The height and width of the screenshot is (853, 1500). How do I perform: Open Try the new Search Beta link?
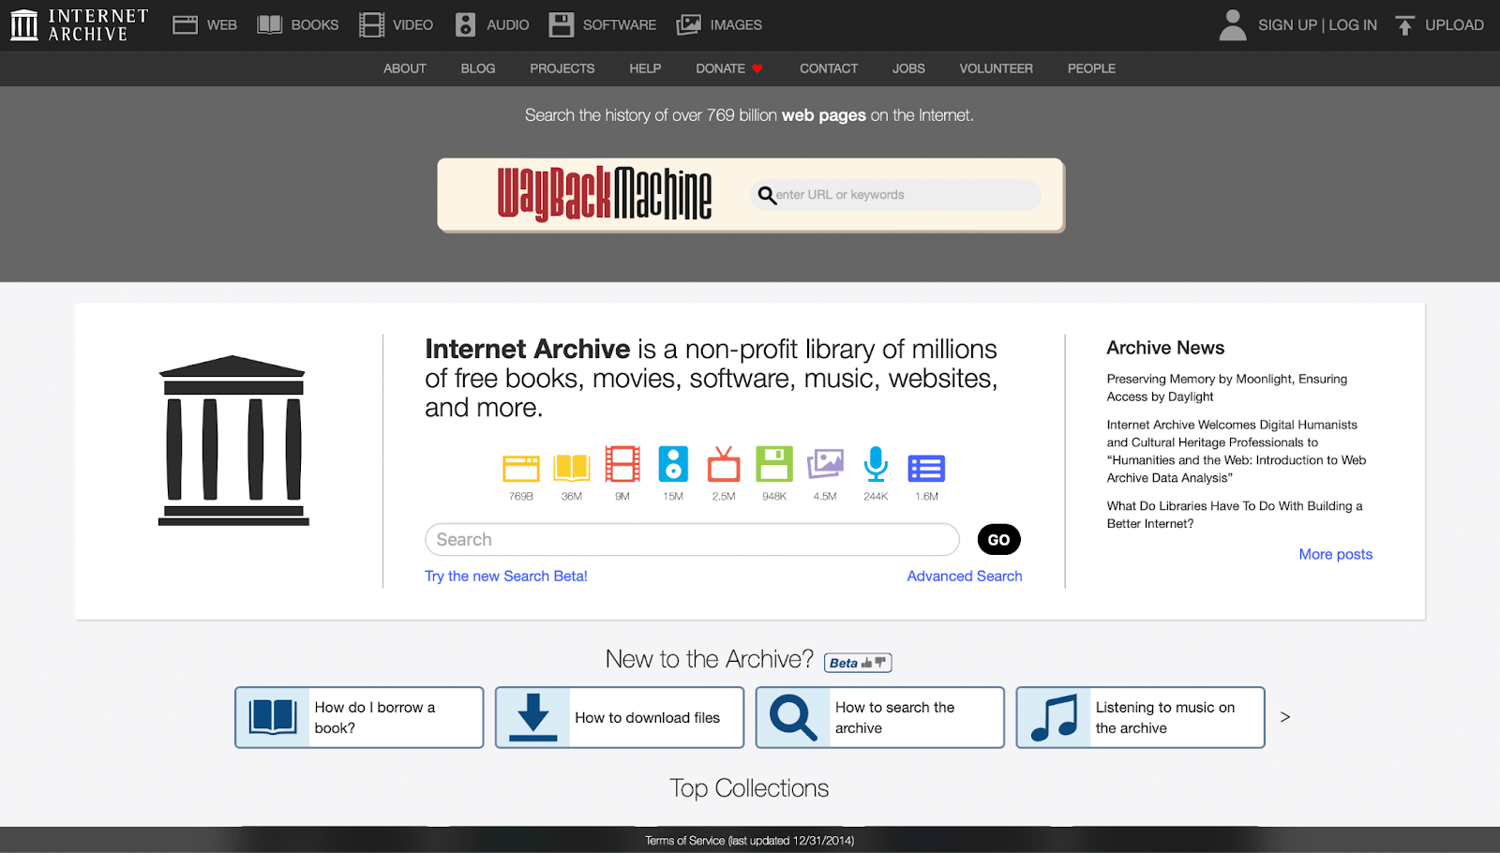[x=506, y=576]
